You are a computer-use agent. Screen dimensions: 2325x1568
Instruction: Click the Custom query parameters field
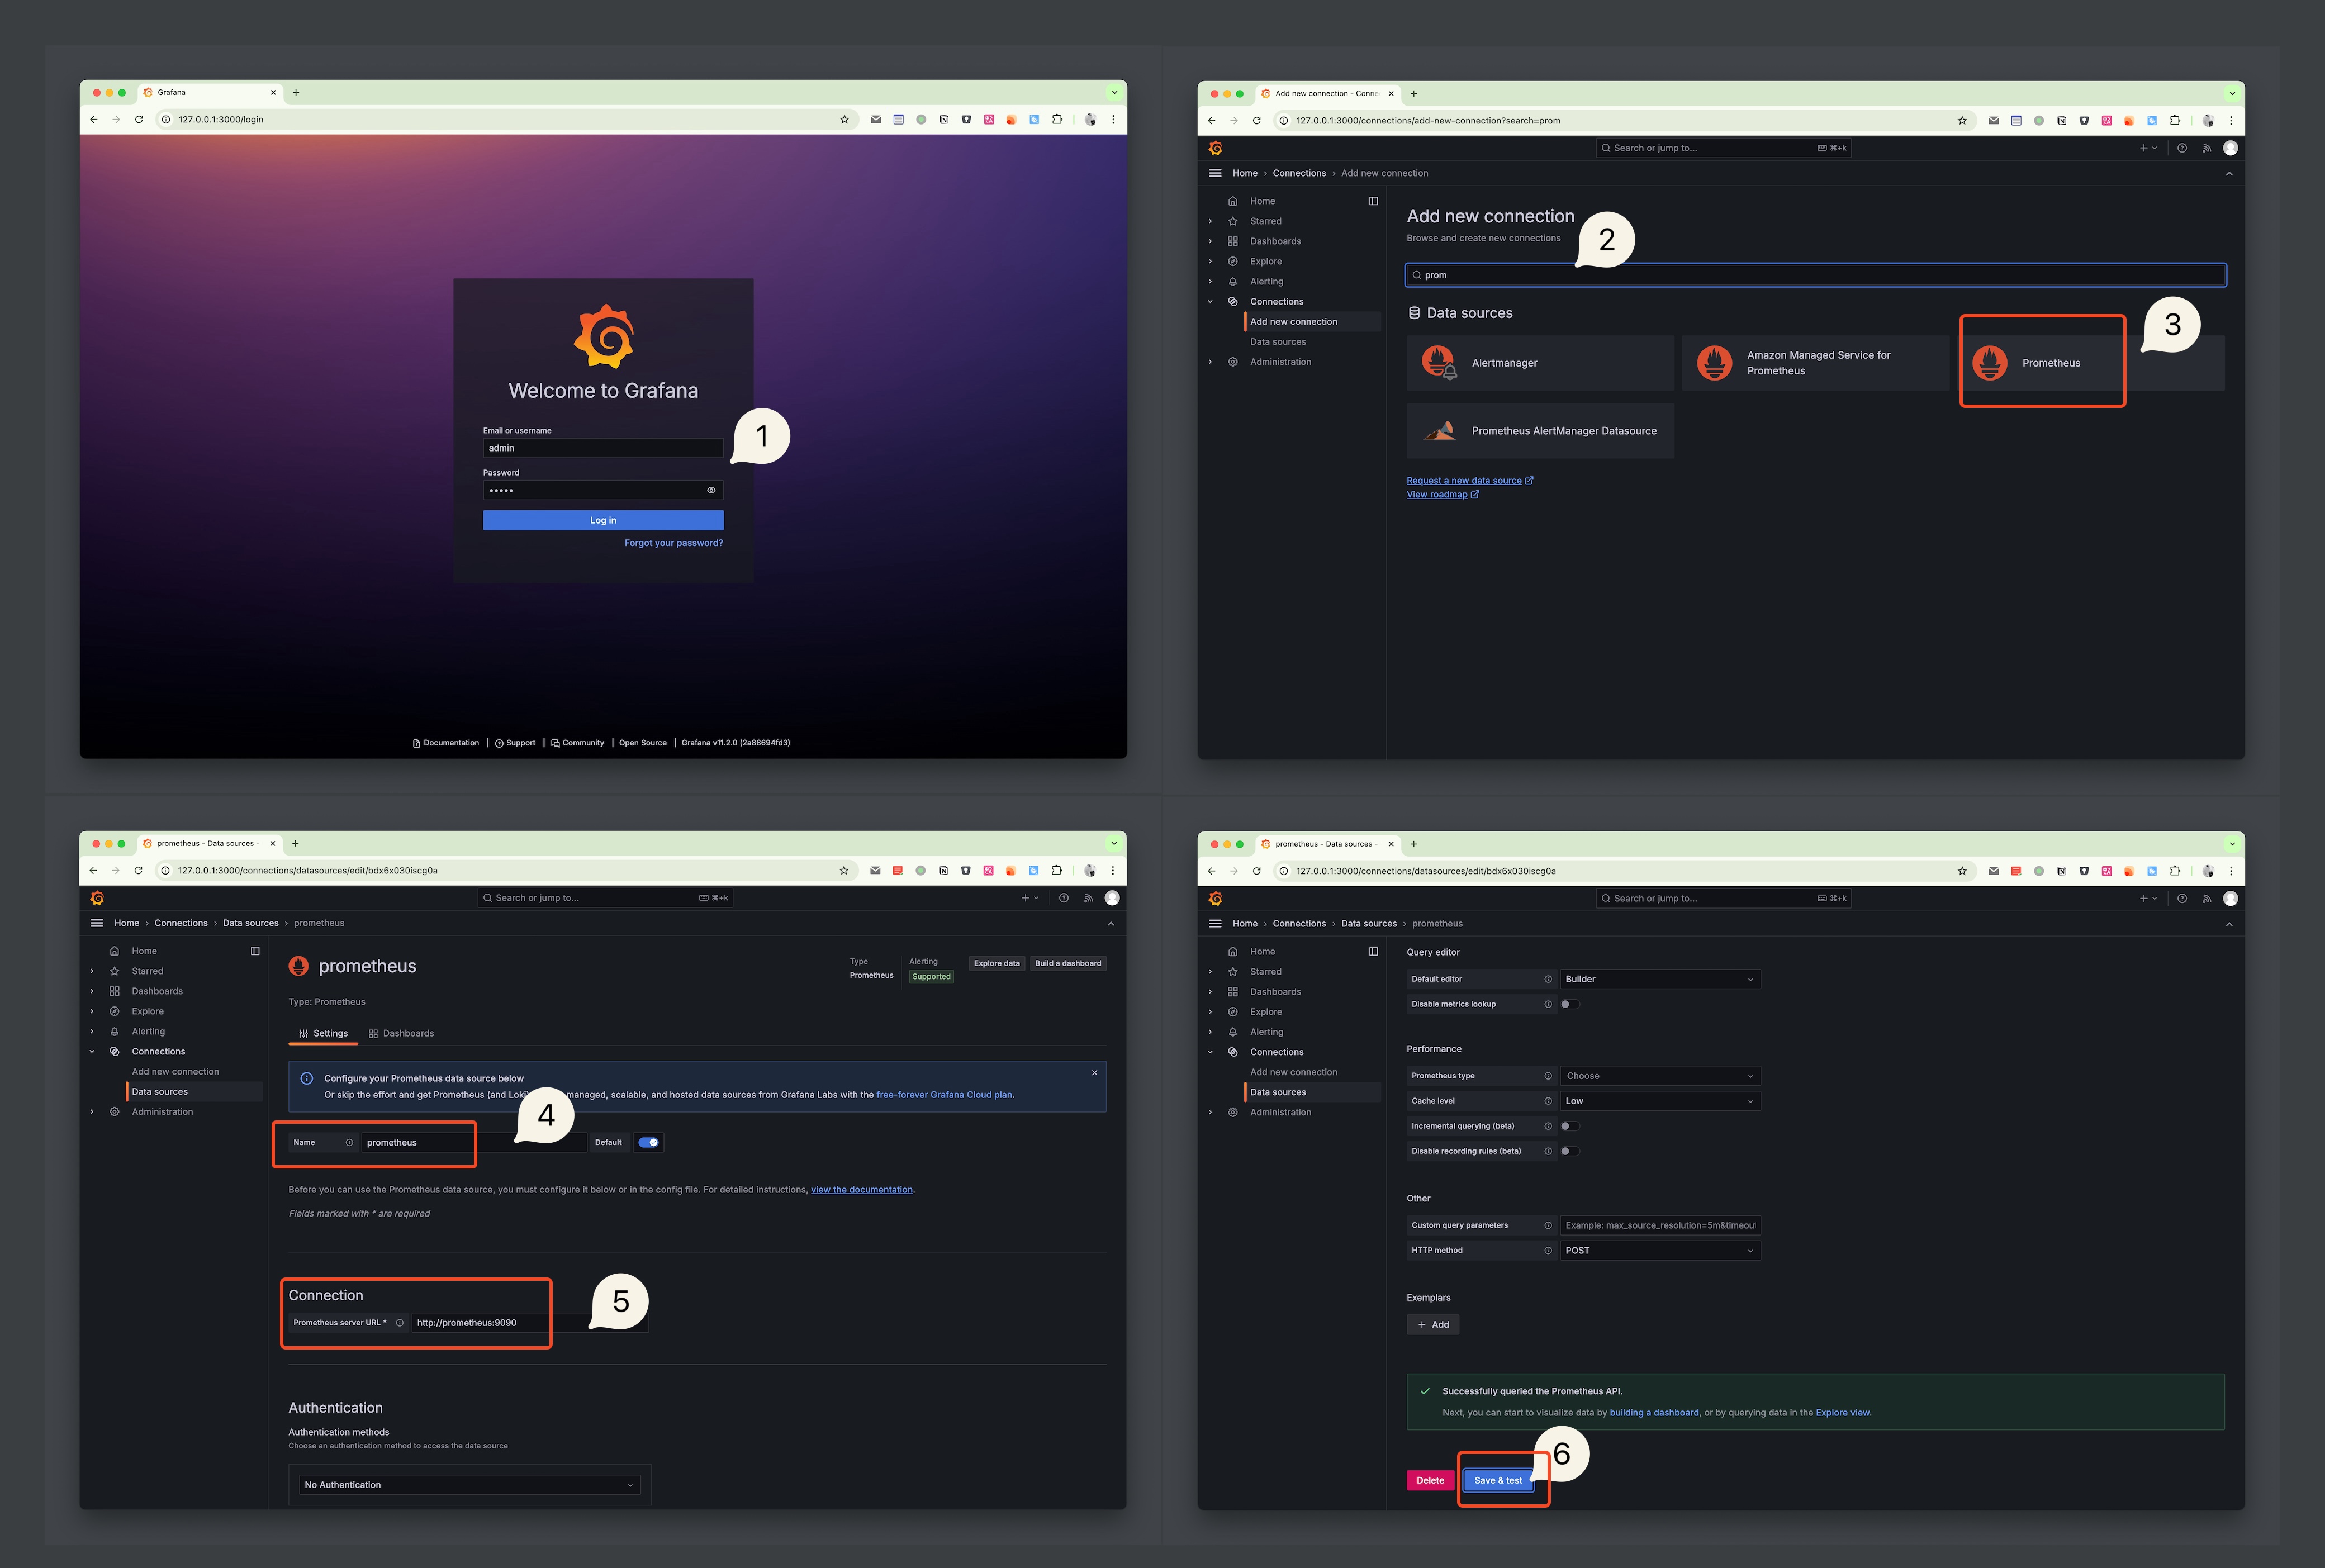tap(1660, 1225)
